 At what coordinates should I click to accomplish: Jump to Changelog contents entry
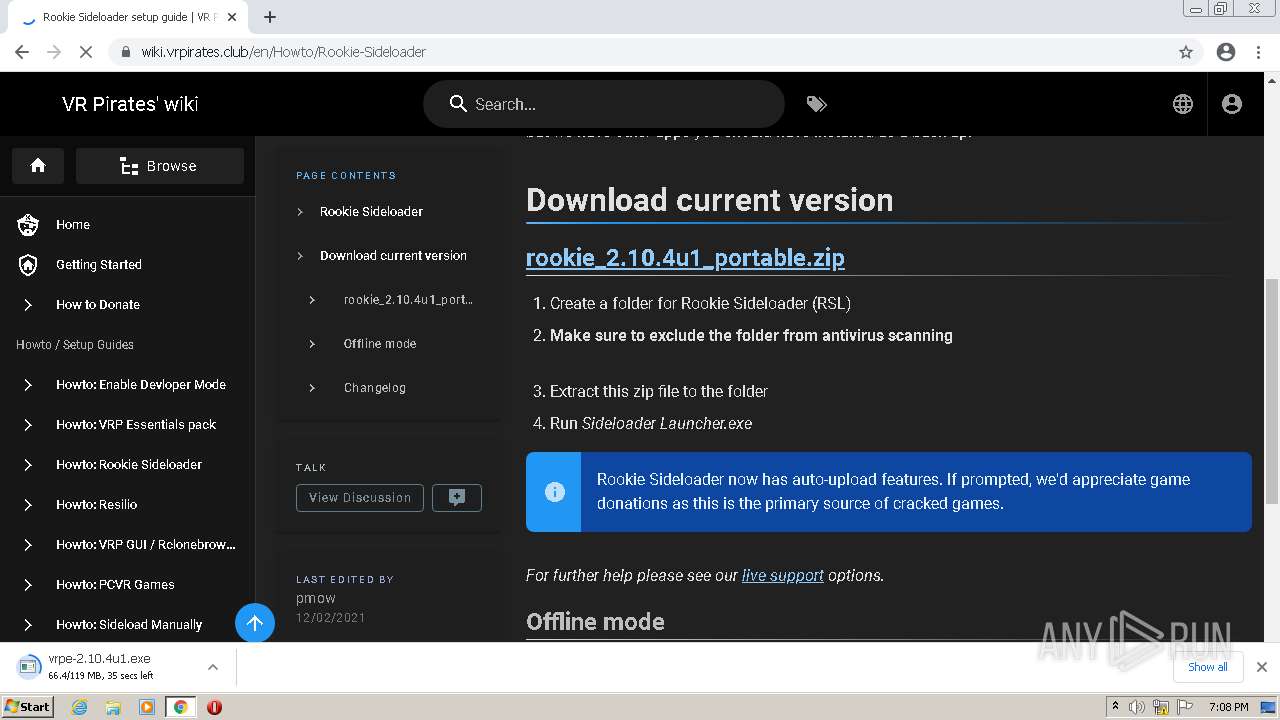(375, 388)
